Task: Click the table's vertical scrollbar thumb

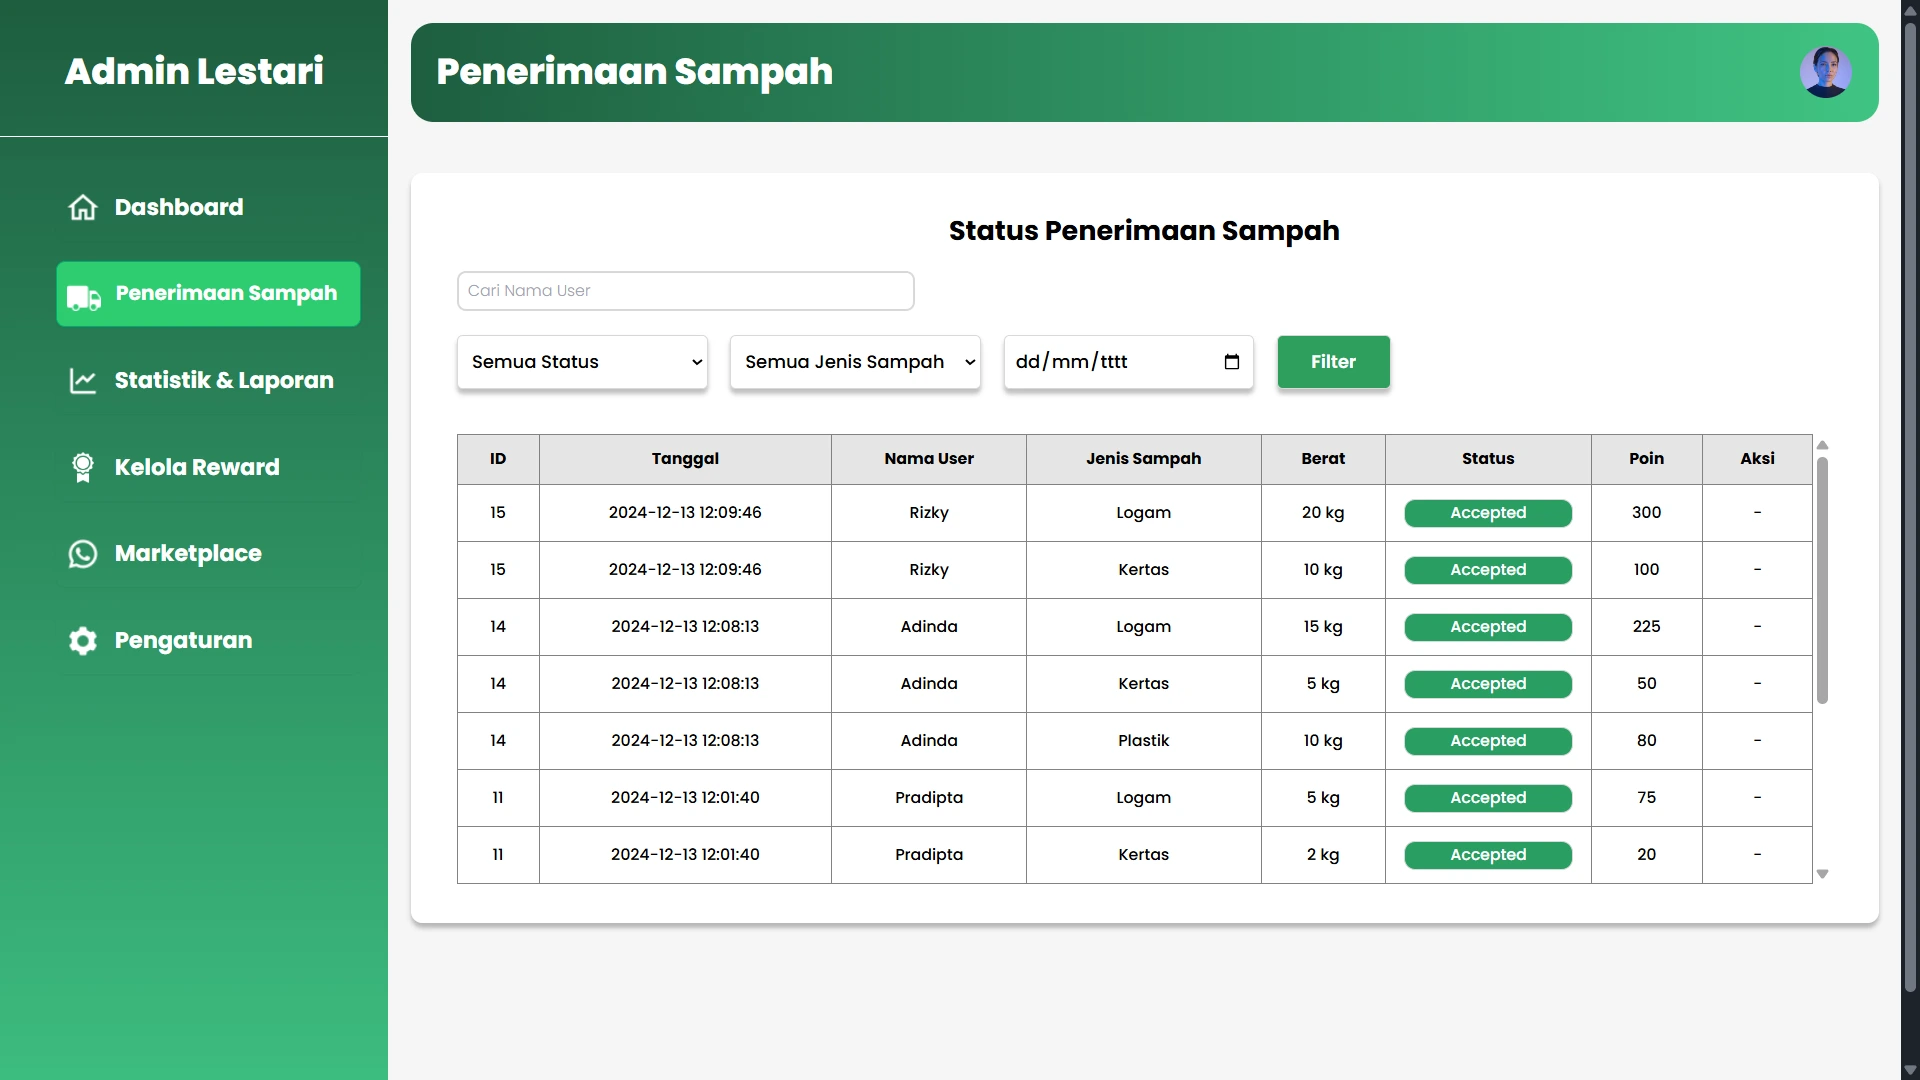Action: pos(1822,580)
